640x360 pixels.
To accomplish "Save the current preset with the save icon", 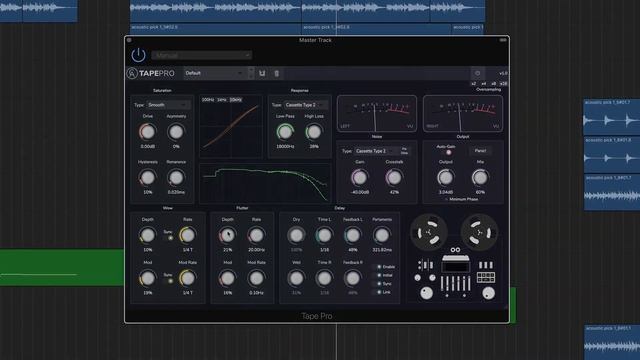I will [262, 73].
